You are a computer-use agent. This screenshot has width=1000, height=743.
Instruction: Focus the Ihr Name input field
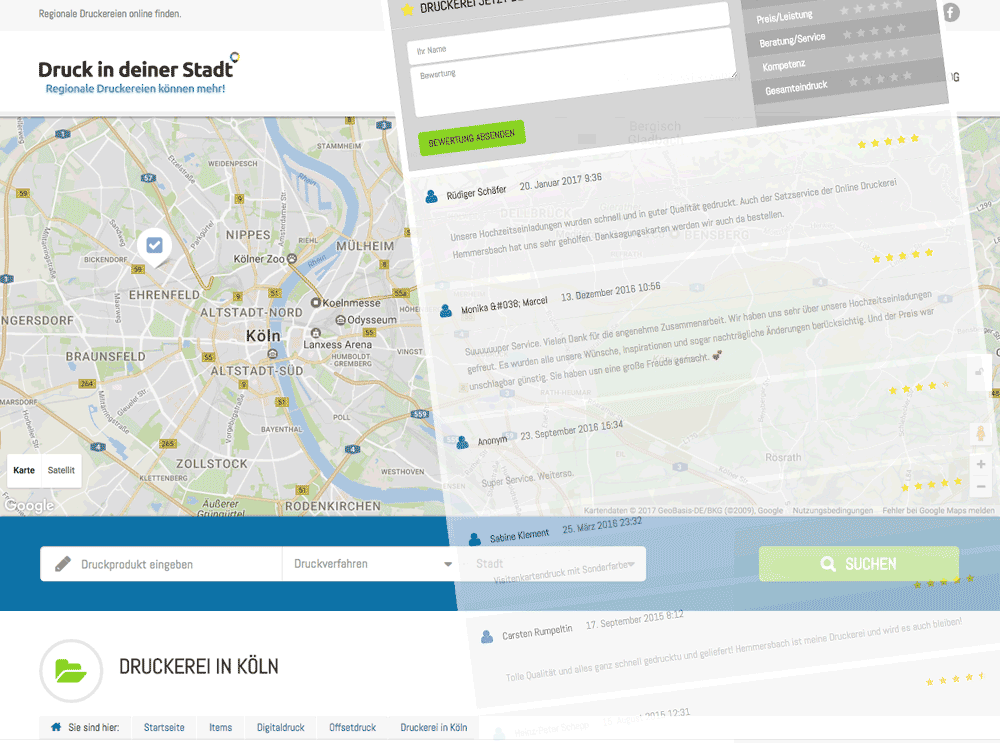click(x=570, y=32)
